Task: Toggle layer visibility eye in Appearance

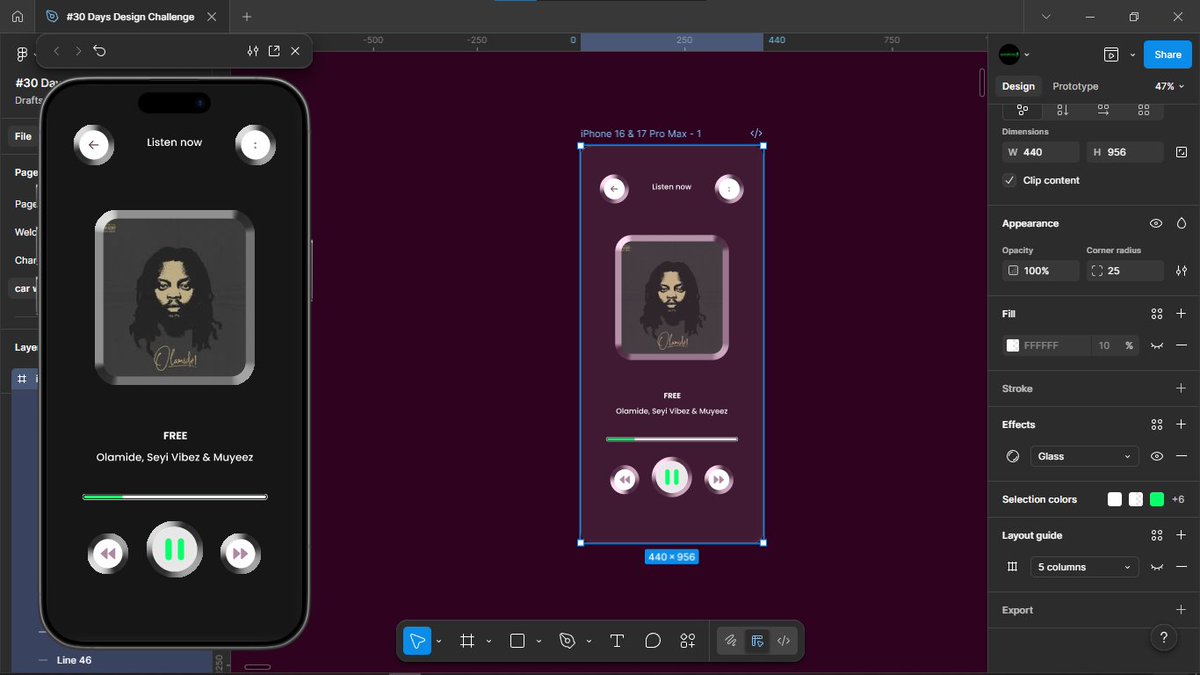Action: coord(1156,223)
